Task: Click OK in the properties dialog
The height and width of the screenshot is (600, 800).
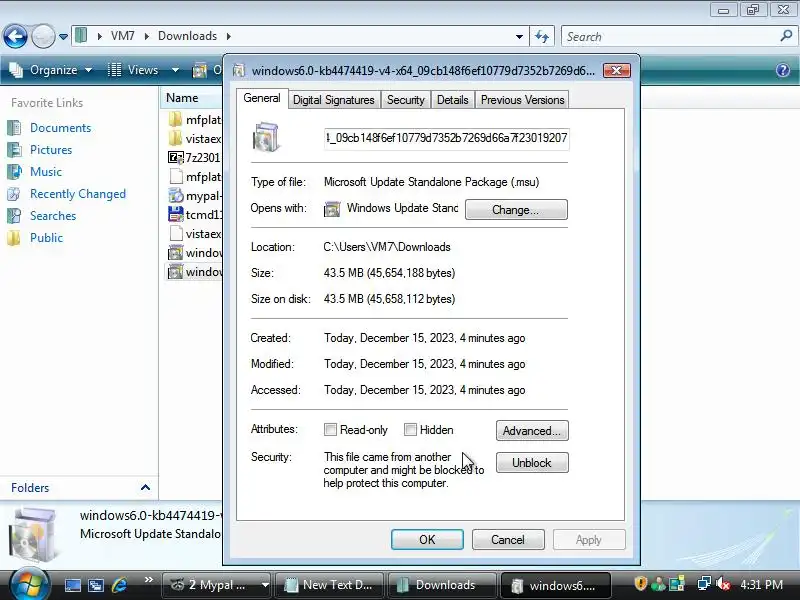Action: [x=427, y=540]
